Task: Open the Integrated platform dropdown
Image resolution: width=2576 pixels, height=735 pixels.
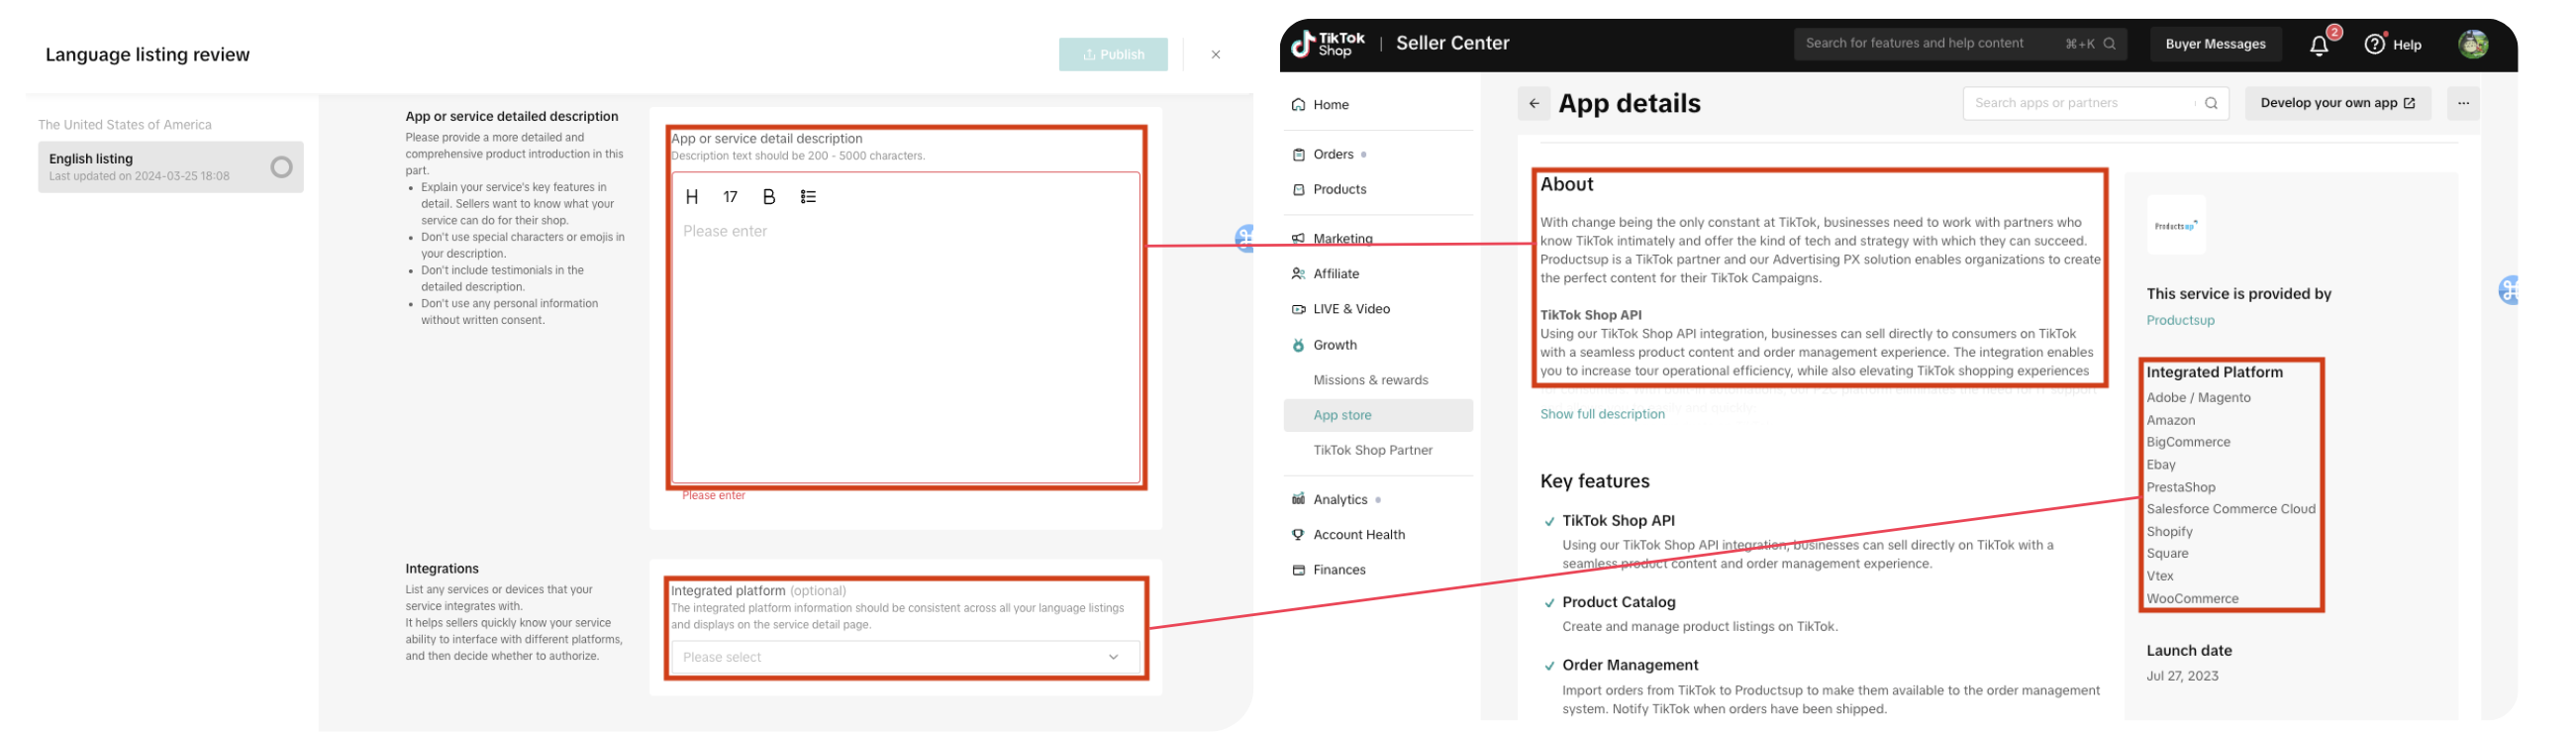Action: pos(906,657)
